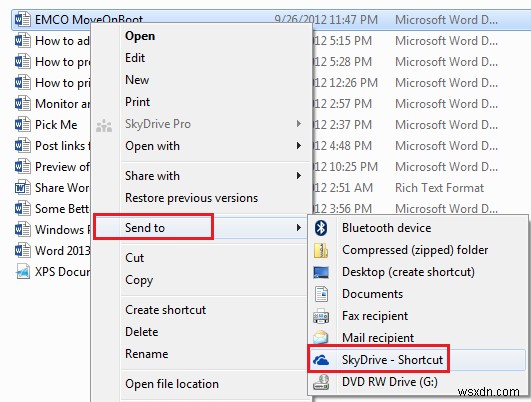
Task: Click the Documents page icon in submenu
Action: point(321,294)
